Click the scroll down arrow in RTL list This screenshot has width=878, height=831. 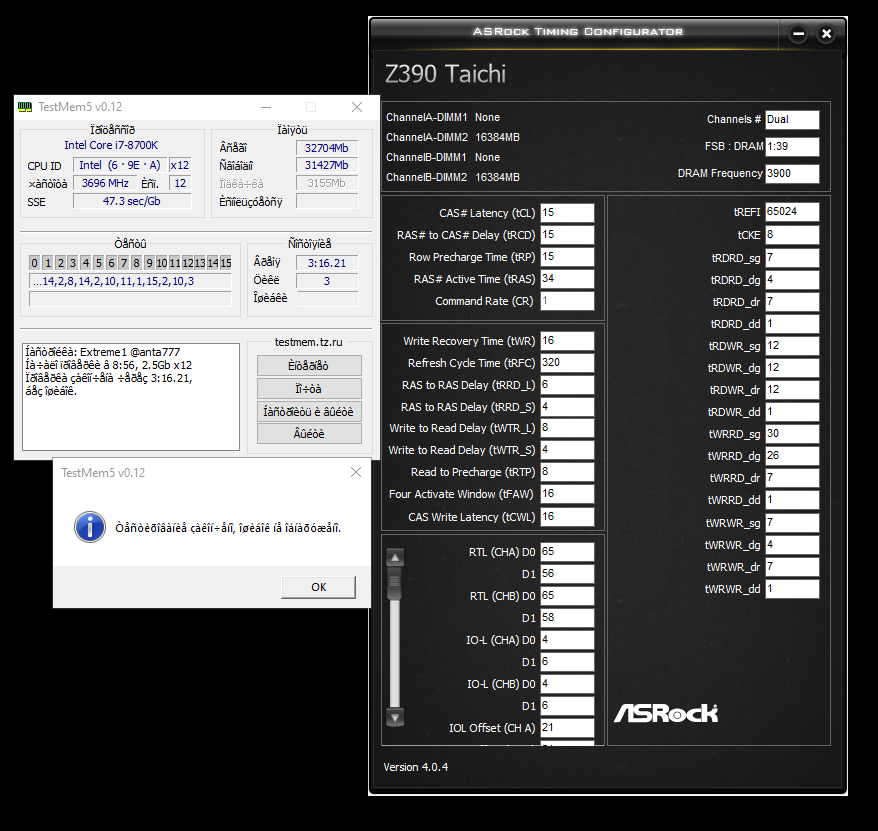click(x=395, y=717)
